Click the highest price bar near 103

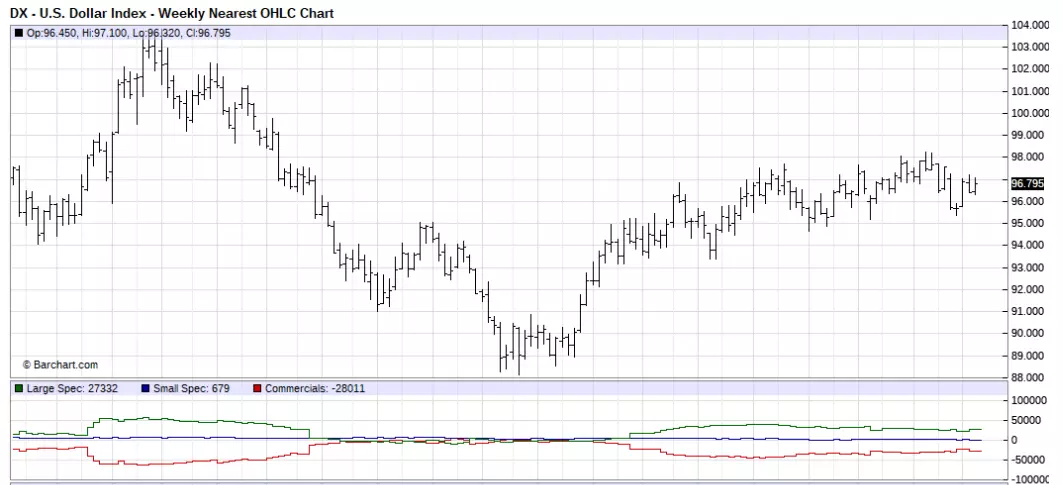(x=155, y=53)
